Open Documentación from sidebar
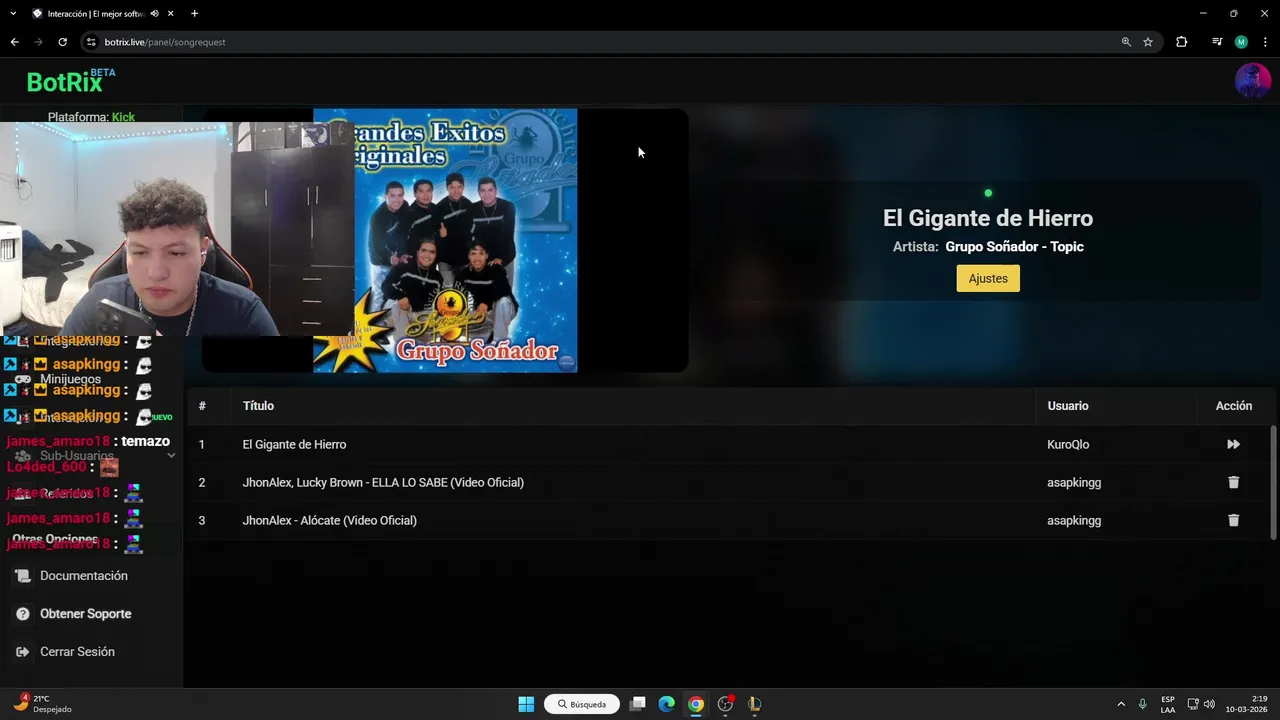The width and height of the screenshot is (1280, 720). coord(84,576)
